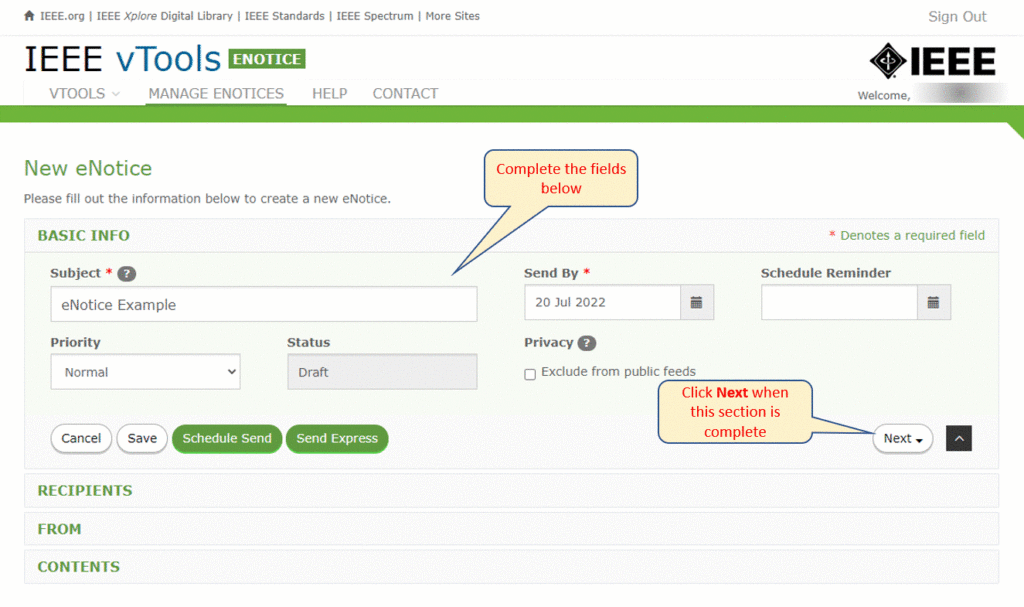1024x607 pixels.
Task: Click the IEEE logo on the right
Action: pos(931,60)
